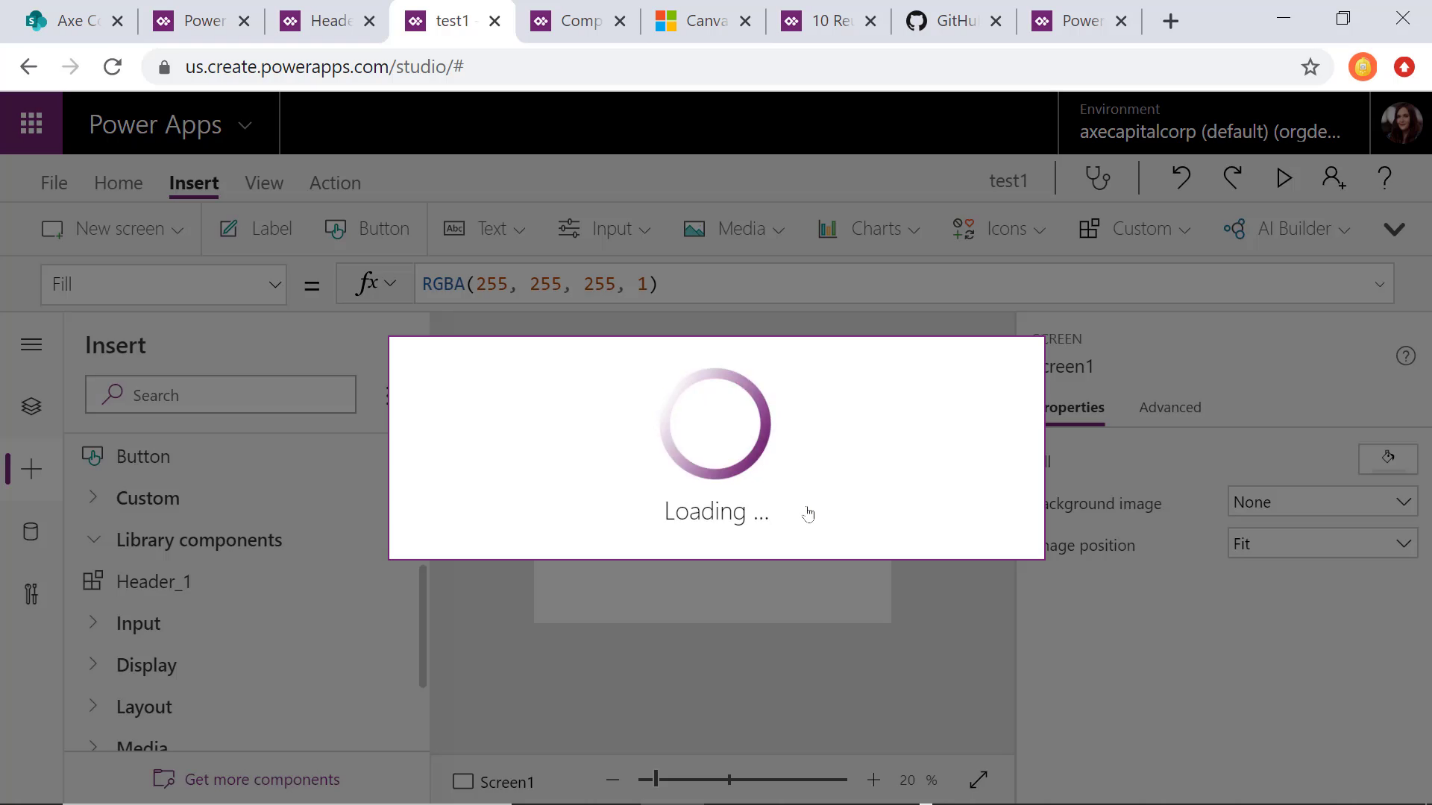Bookmark this page with star icon
1432x805 pixels.
1310,67
